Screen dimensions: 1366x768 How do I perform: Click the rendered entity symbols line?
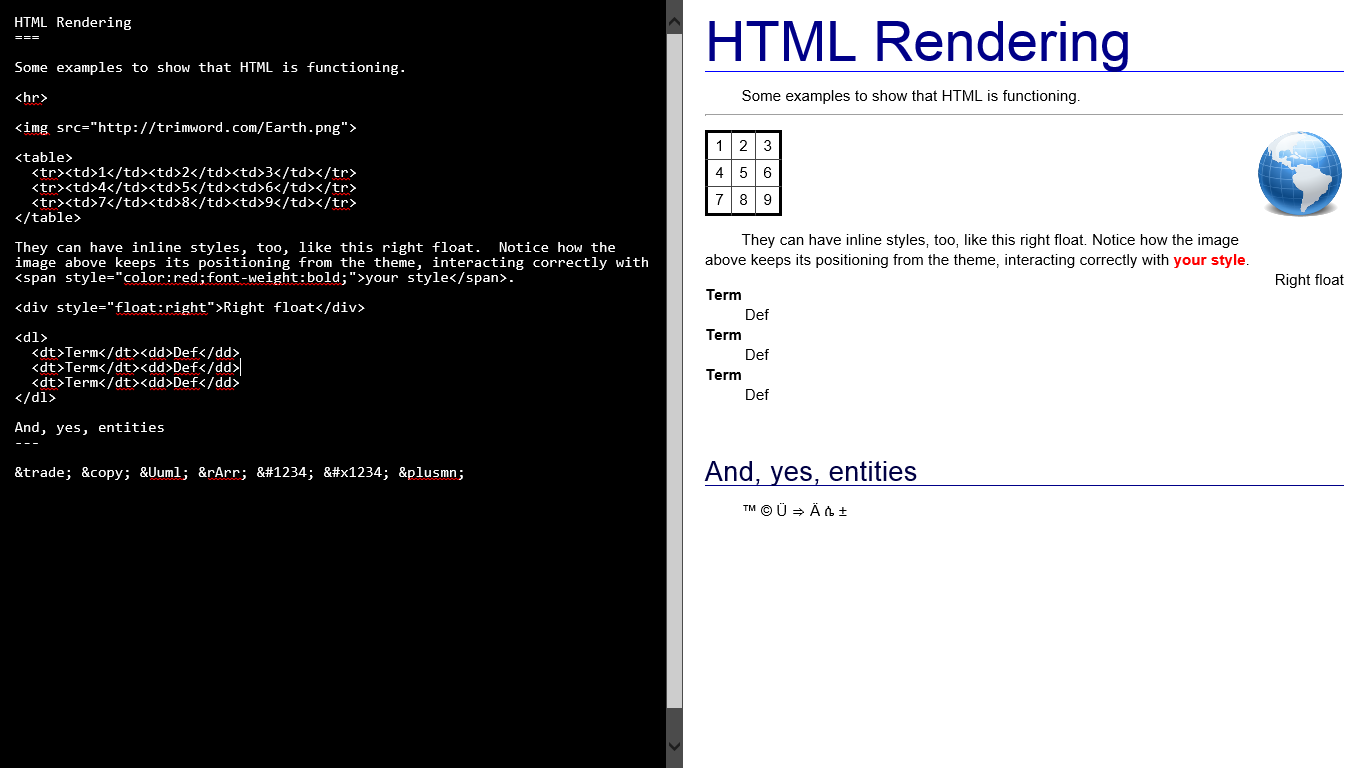click(795, 511)
